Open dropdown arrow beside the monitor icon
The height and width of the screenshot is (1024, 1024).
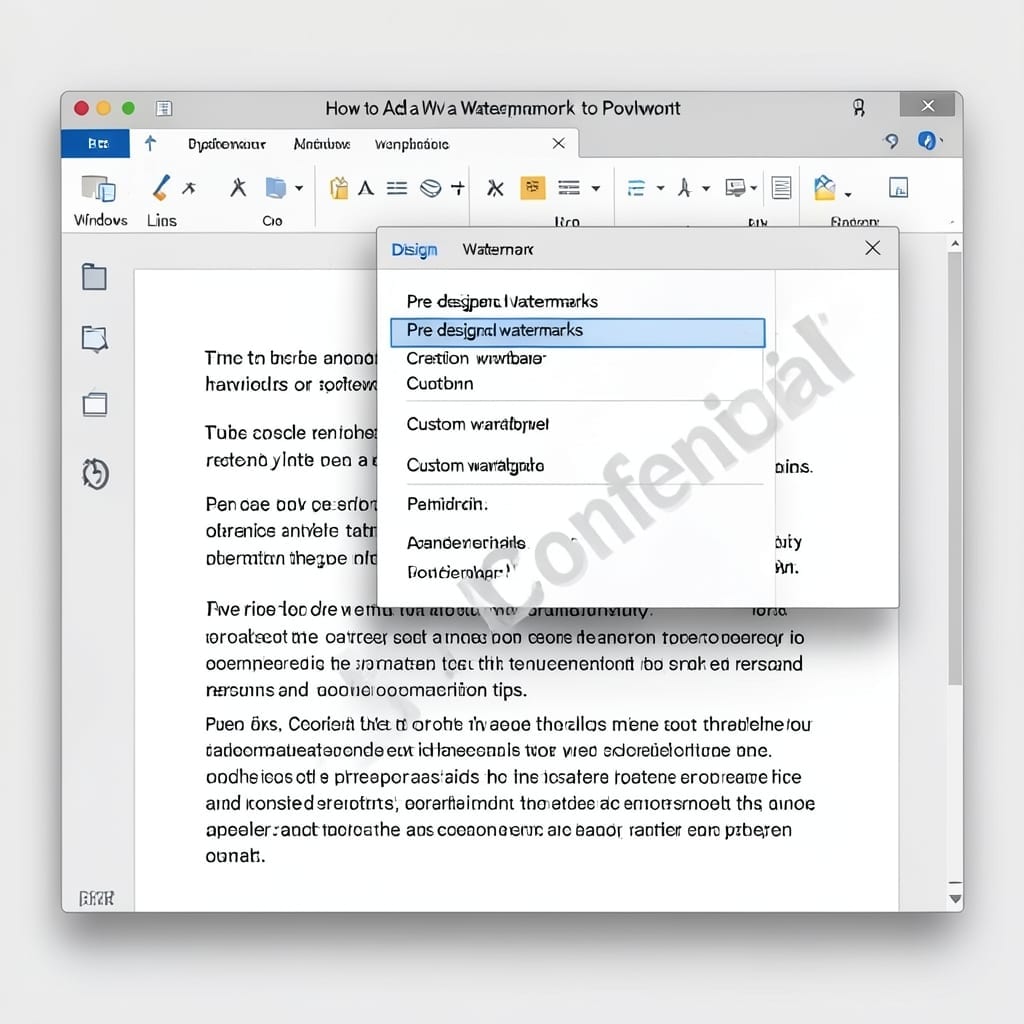[754, 188]
